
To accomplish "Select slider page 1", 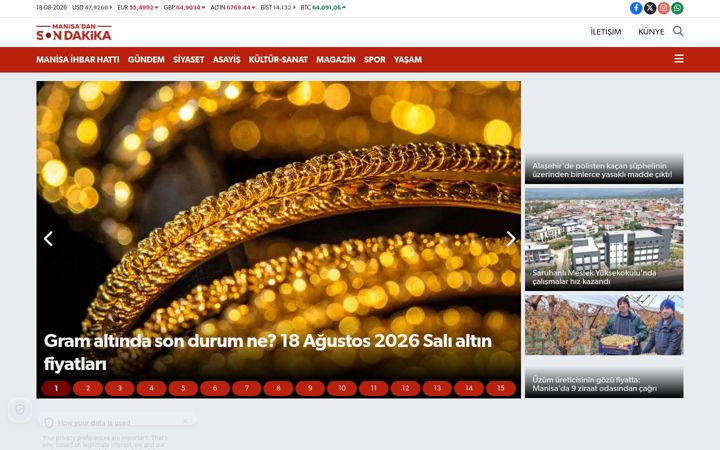I will [56, 388].
